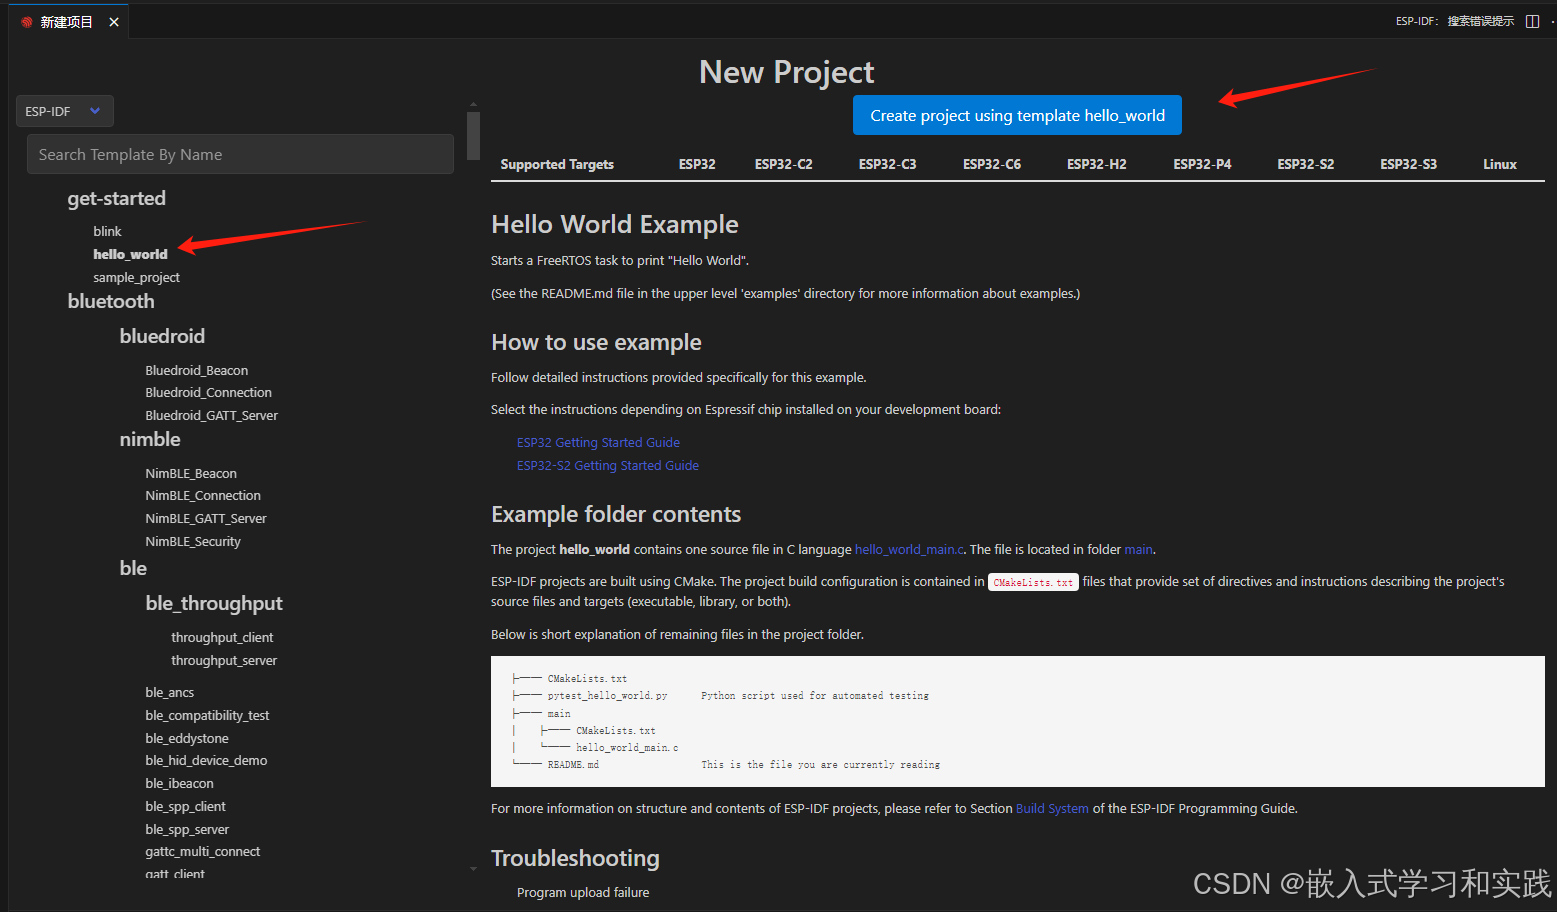Click ESP32-C2 in Supported Targets

[x=783, y=164]
